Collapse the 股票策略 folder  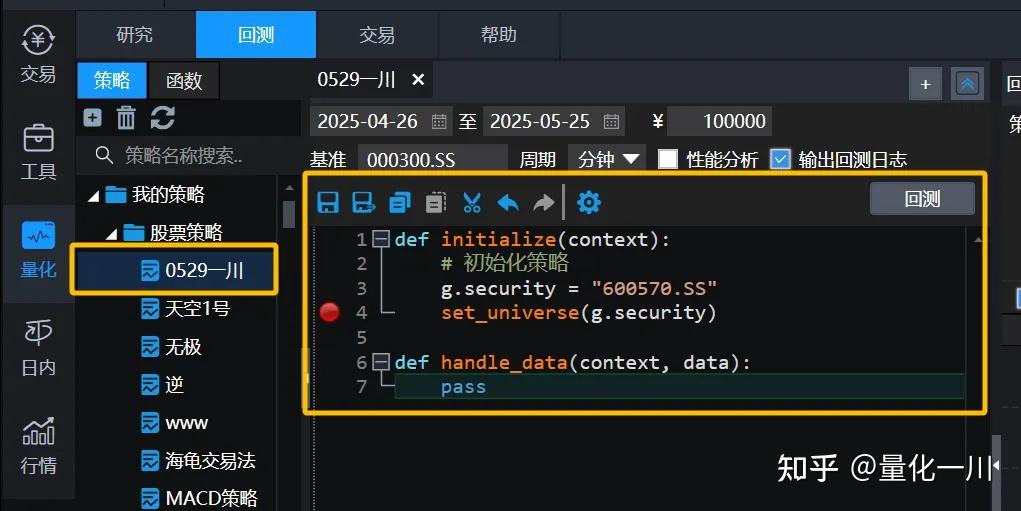(x=112, y=233)
